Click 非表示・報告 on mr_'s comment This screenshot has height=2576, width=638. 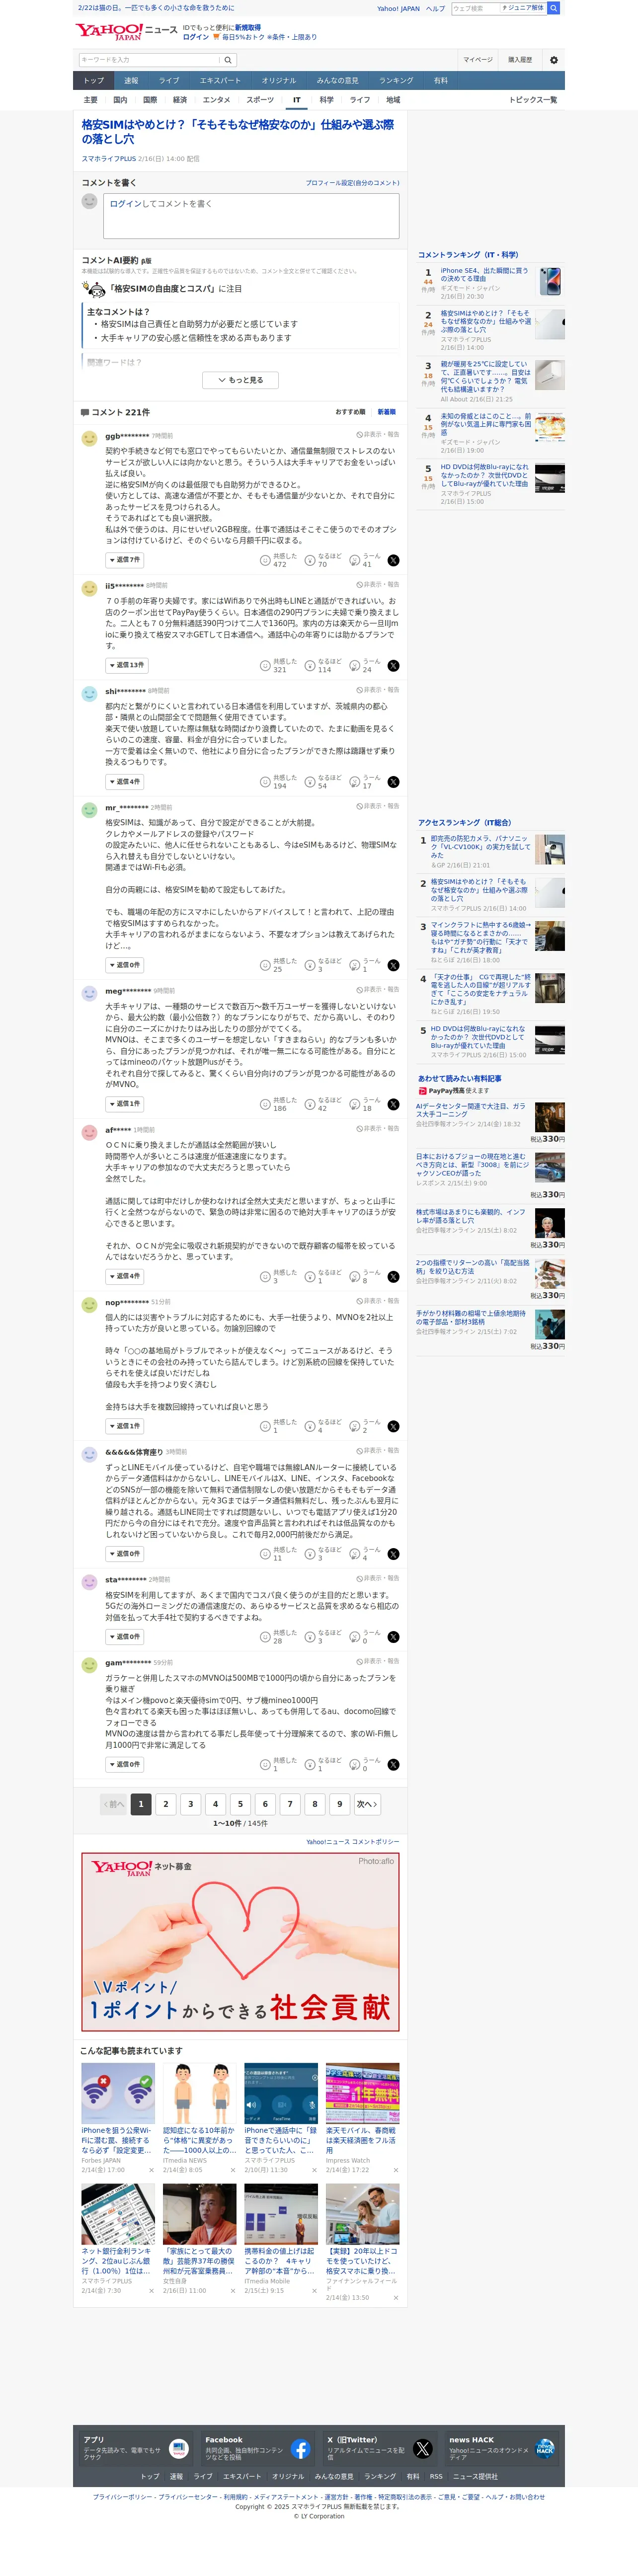point(378,806)
